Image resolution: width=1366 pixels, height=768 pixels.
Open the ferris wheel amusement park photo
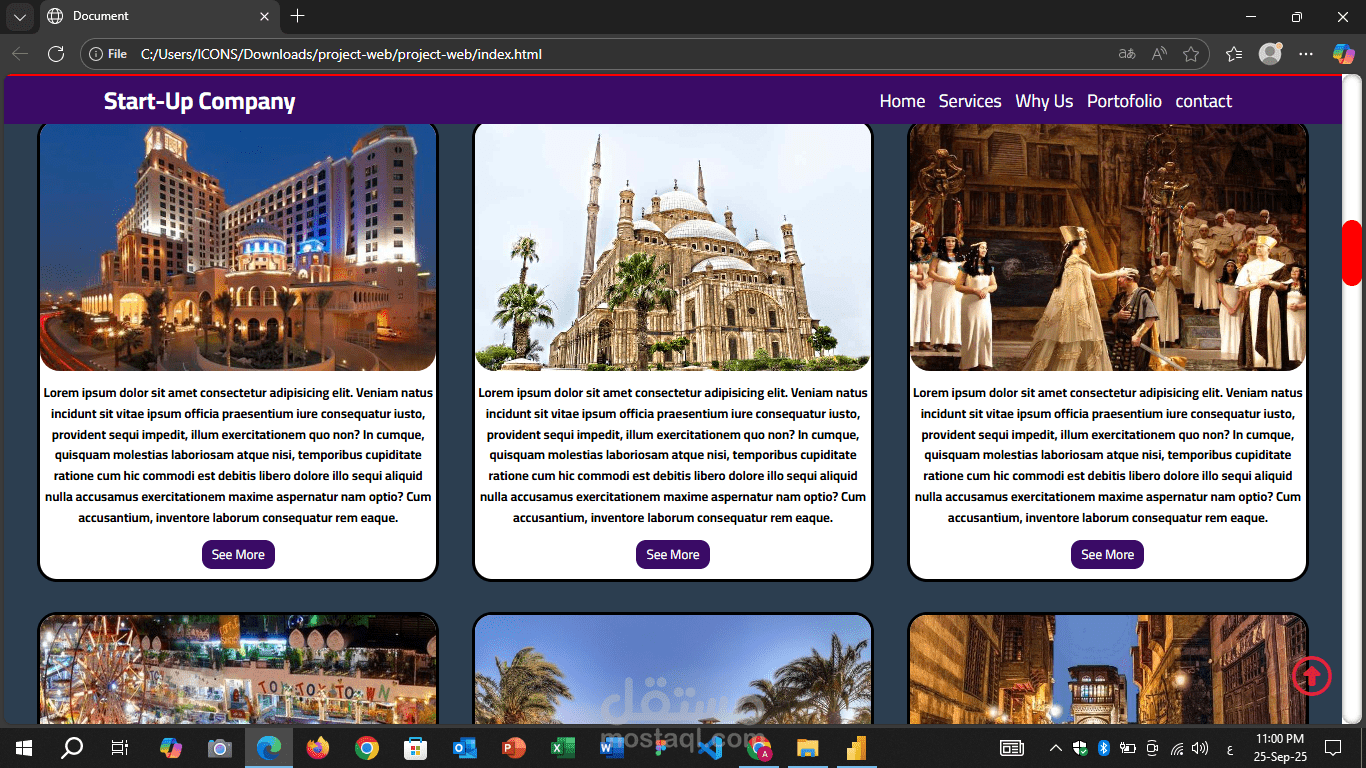click(x=238, y=669)
